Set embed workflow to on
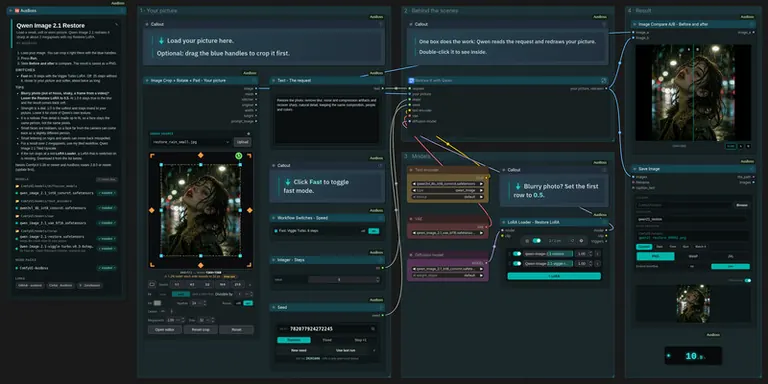The width and height of the screenshot is (768, 384). [x=730, y=266]
